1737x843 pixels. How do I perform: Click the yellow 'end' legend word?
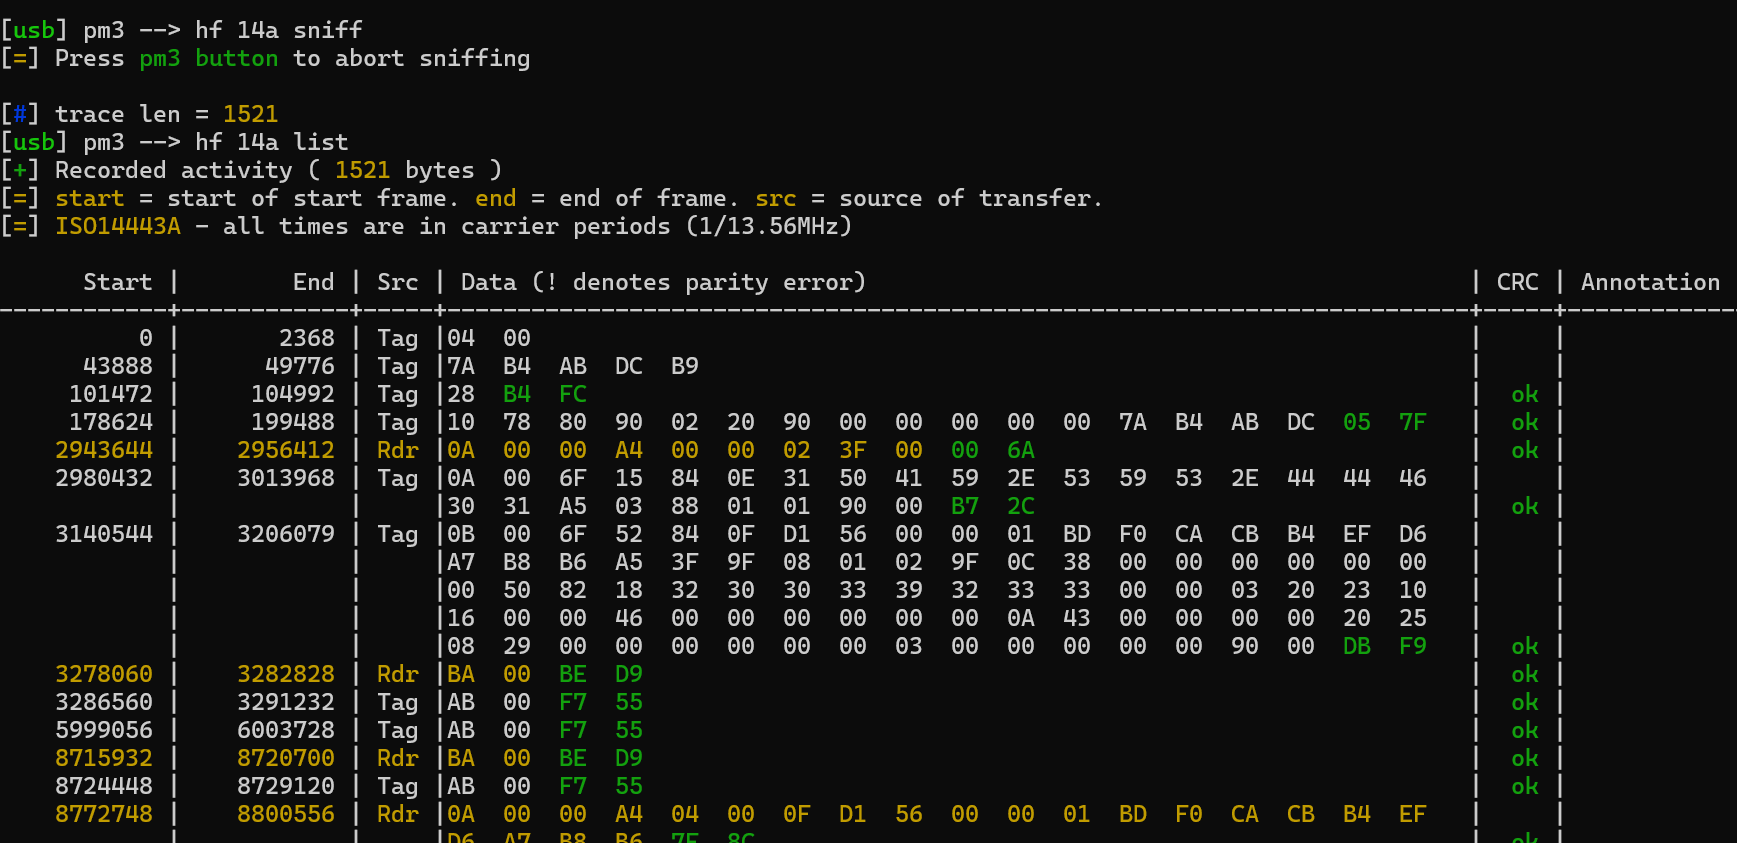tap(496, 198)
